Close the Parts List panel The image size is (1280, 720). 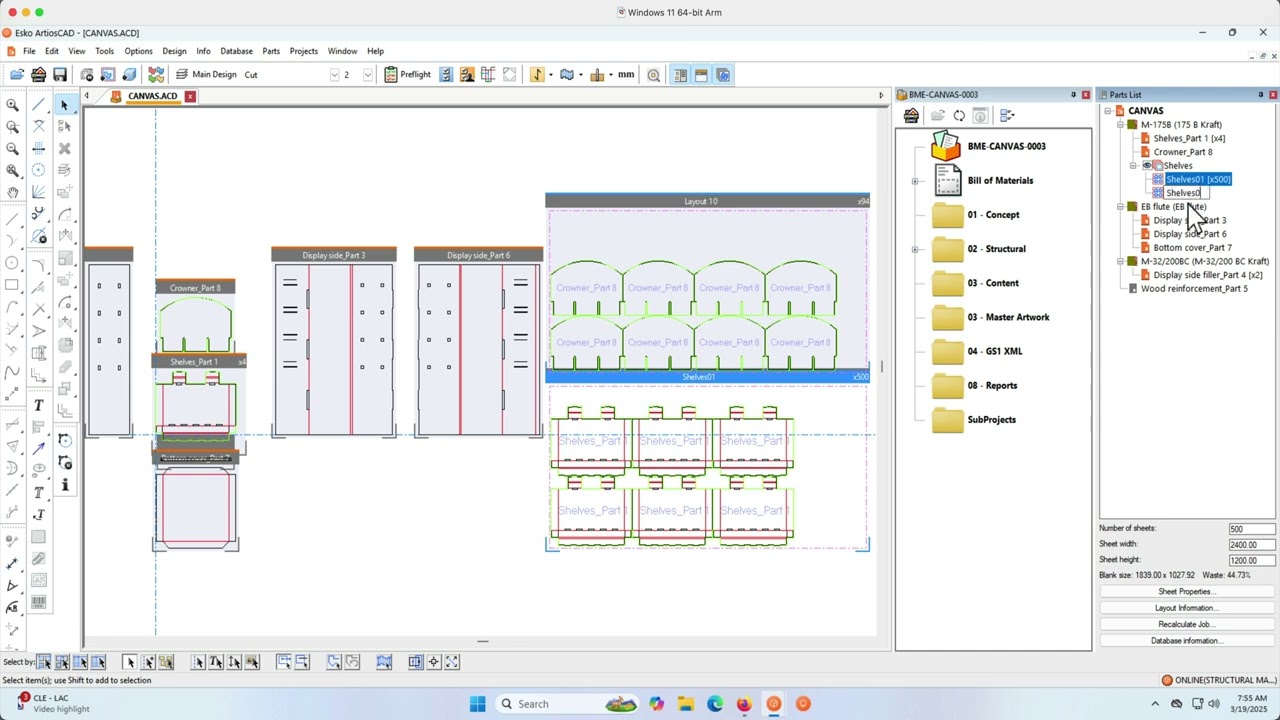coord(1272,95)
